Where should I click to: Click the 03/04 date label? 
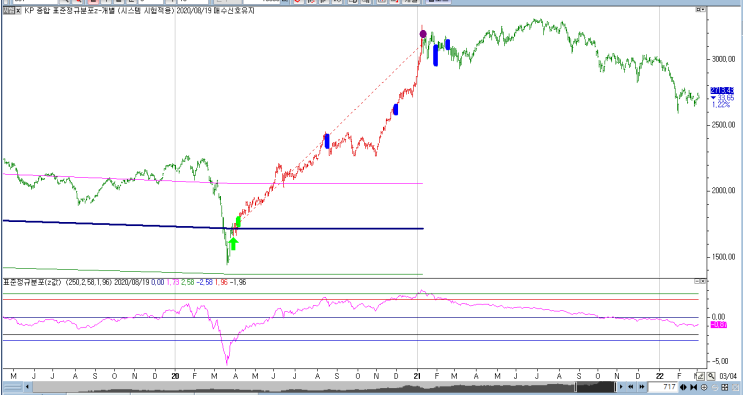click(x=728, y=377)
